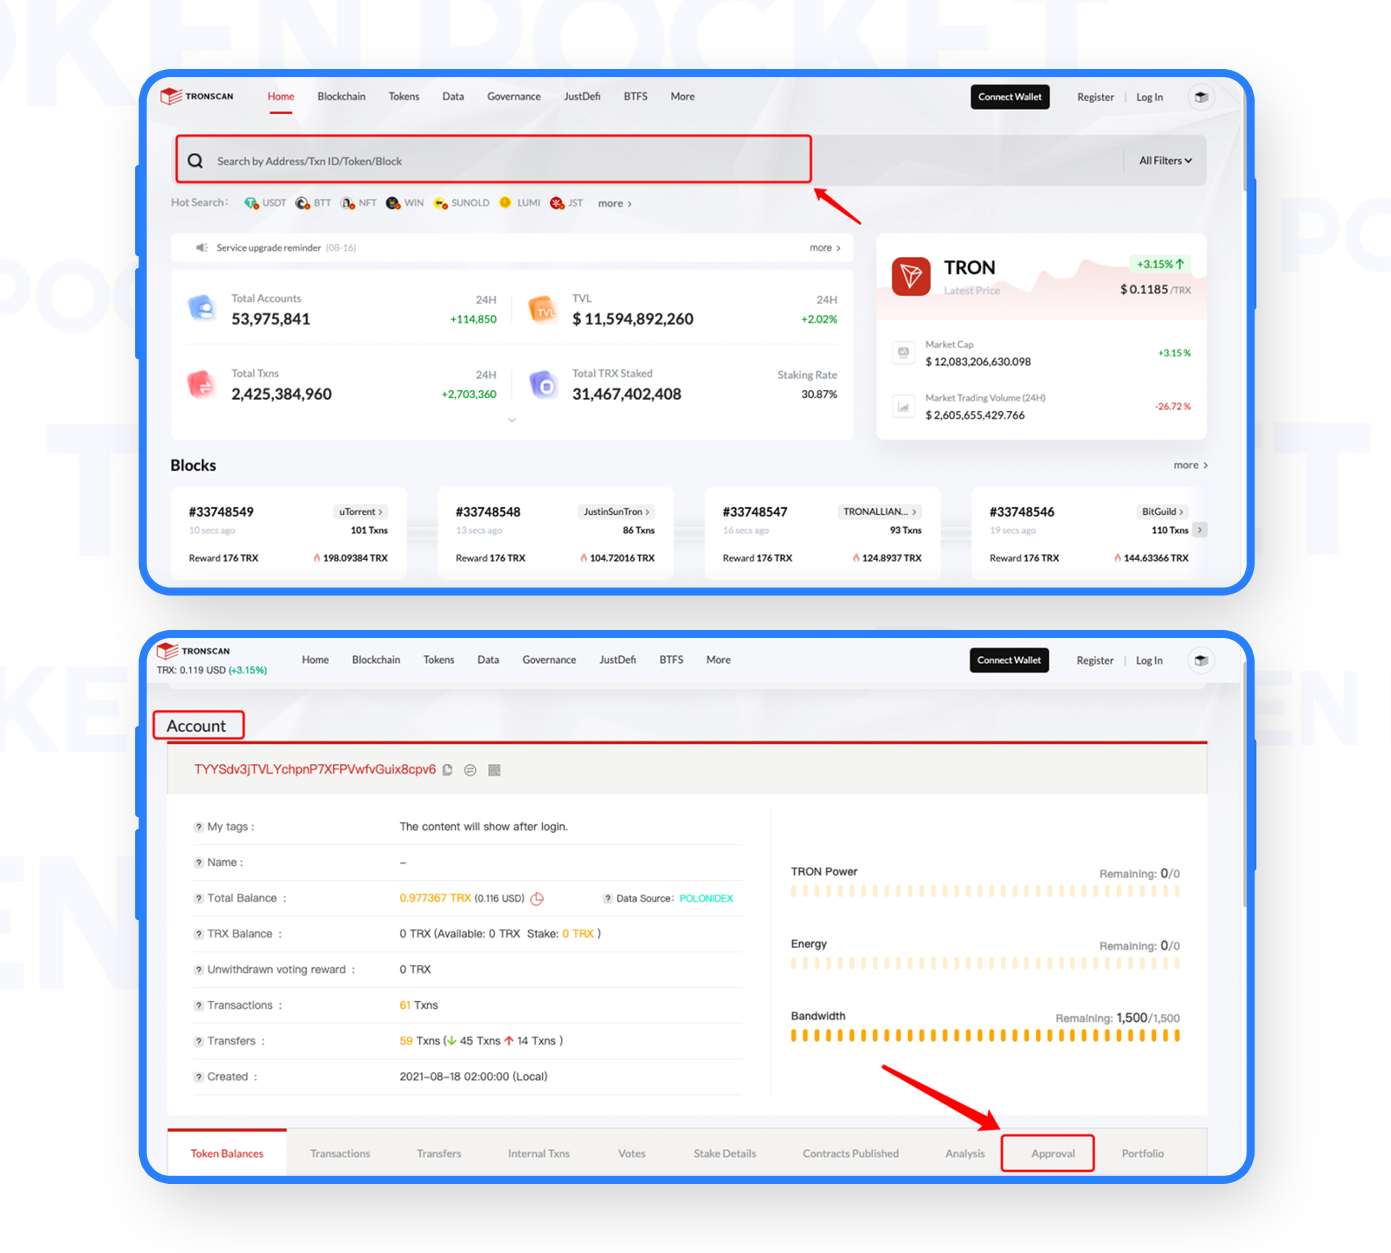The width and height of the screenshot is (1391, 1253).
Task: Expand more hot search tokens
Action: (x=614, y=204)
